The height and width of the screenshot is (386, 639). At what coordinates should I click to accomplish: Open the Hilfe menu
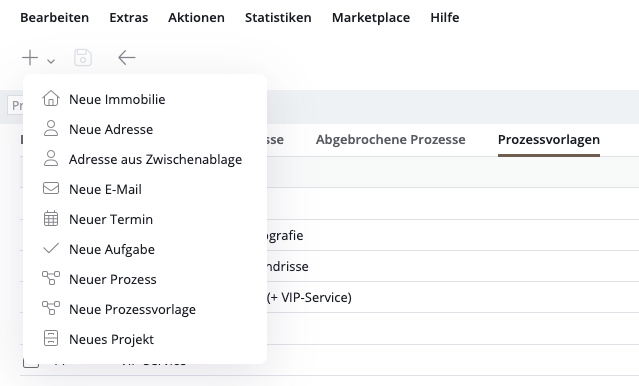445,18
